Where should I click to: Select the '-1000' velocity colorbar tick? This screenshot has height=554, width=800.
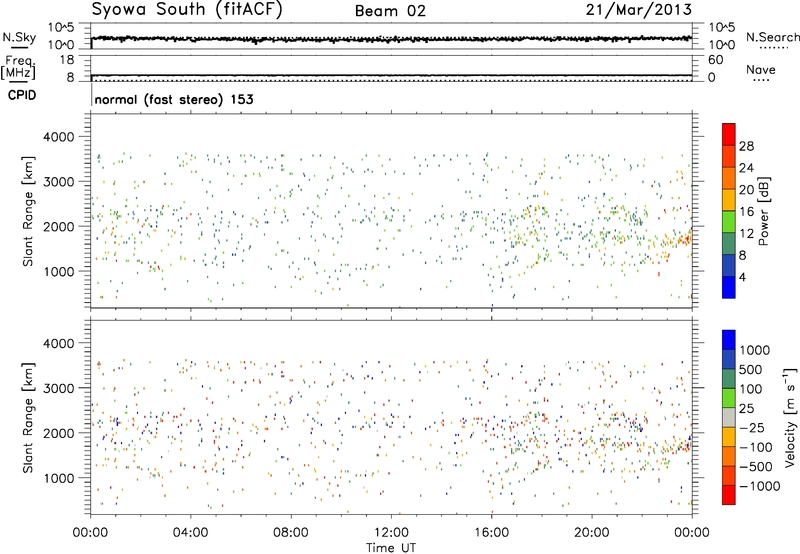coord(759,486)
